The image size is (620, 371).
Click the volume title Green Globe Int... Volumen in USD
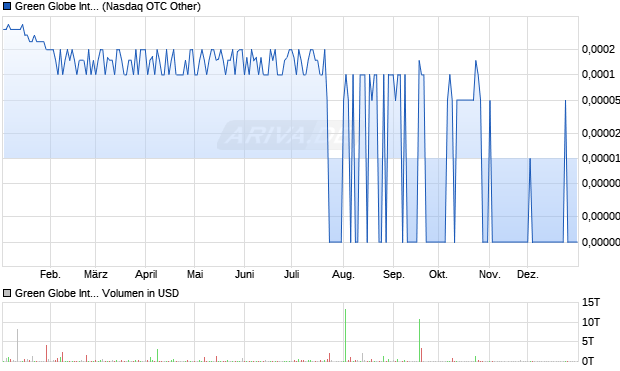(97, 293)
